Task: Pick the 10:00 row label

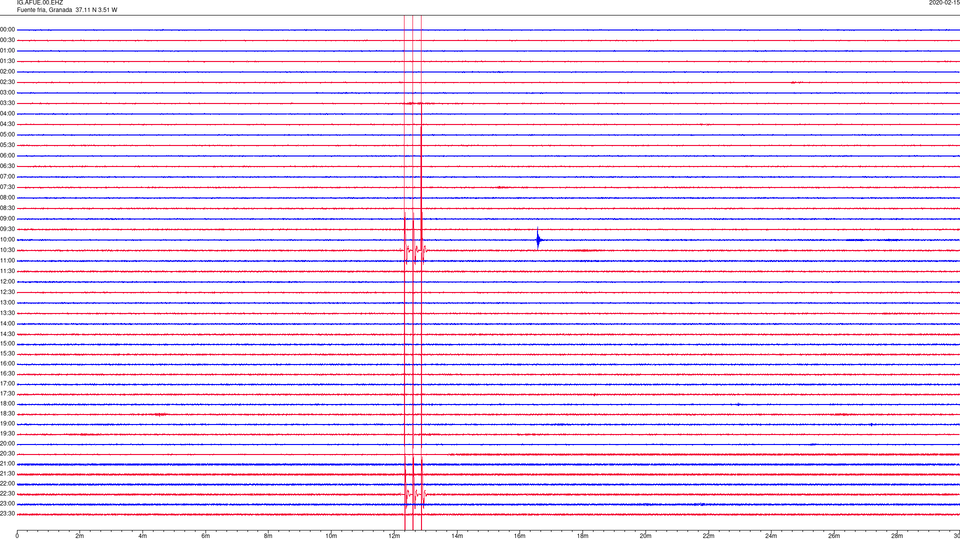Action: click(x=7, y=239)
